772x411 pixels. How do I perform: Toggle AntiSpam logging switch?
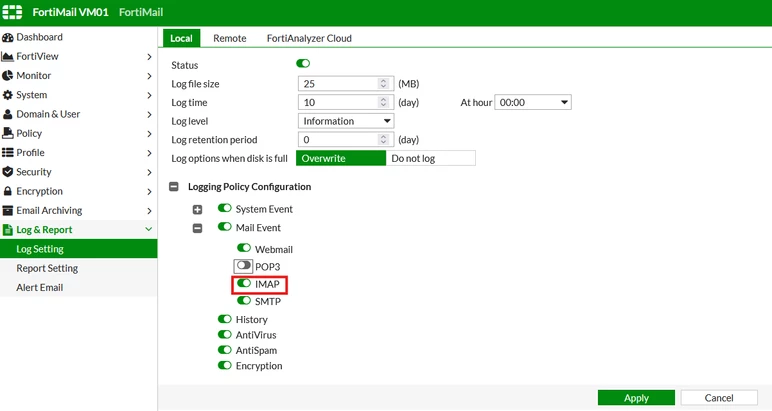point(225,349)
